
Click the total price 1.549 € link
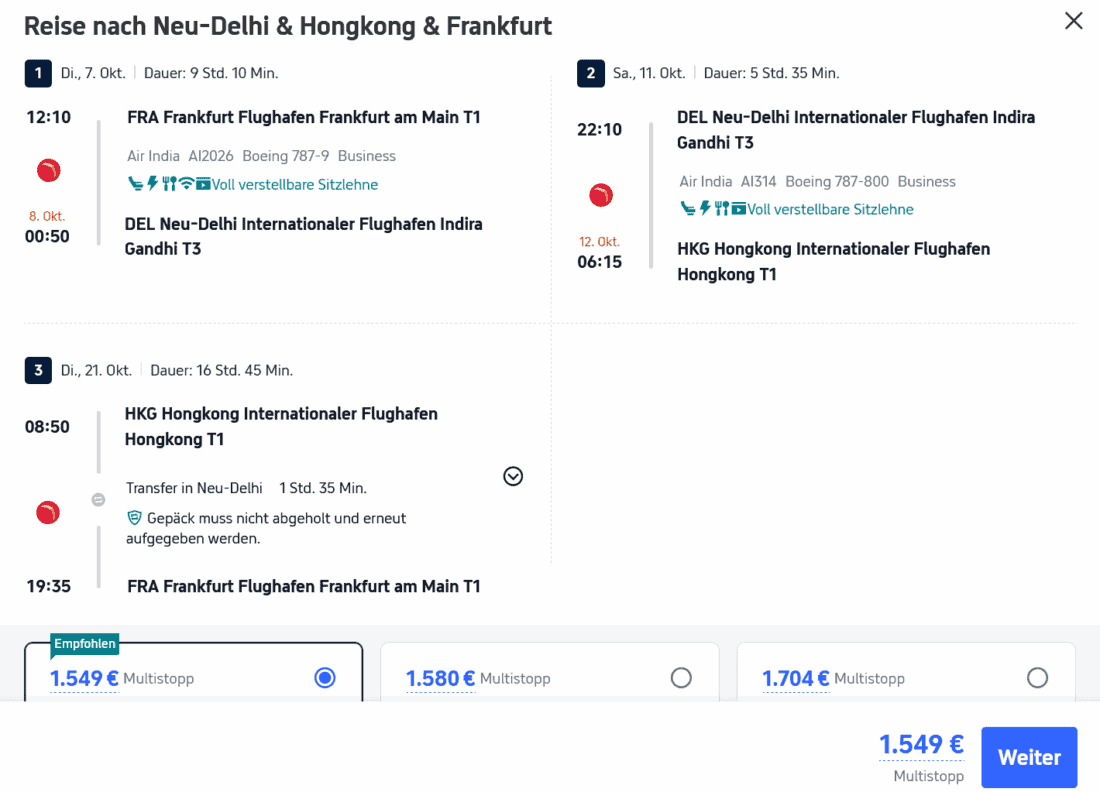[921, 745]
